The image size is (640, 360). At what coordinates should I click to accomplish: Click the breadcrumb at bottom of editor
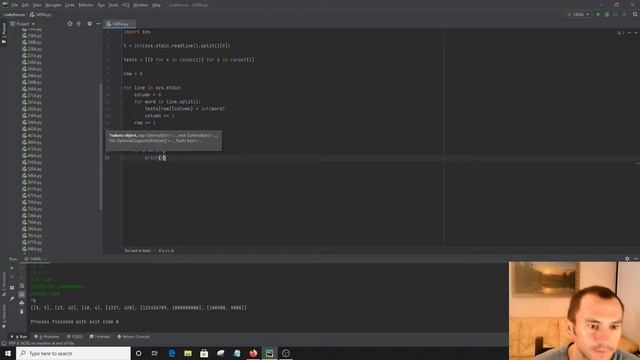(x=149, y=251)
